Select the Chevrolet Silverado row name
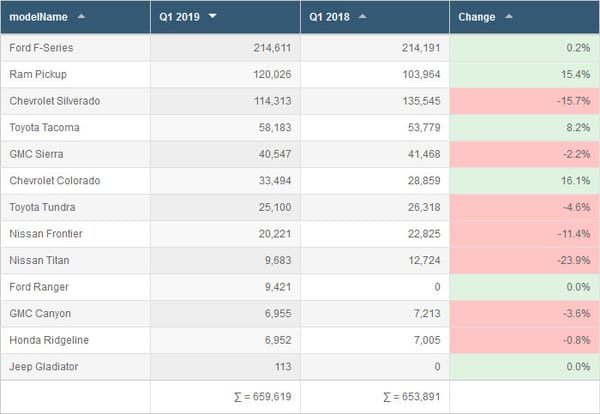600x414 pixels. click(55, 101)
